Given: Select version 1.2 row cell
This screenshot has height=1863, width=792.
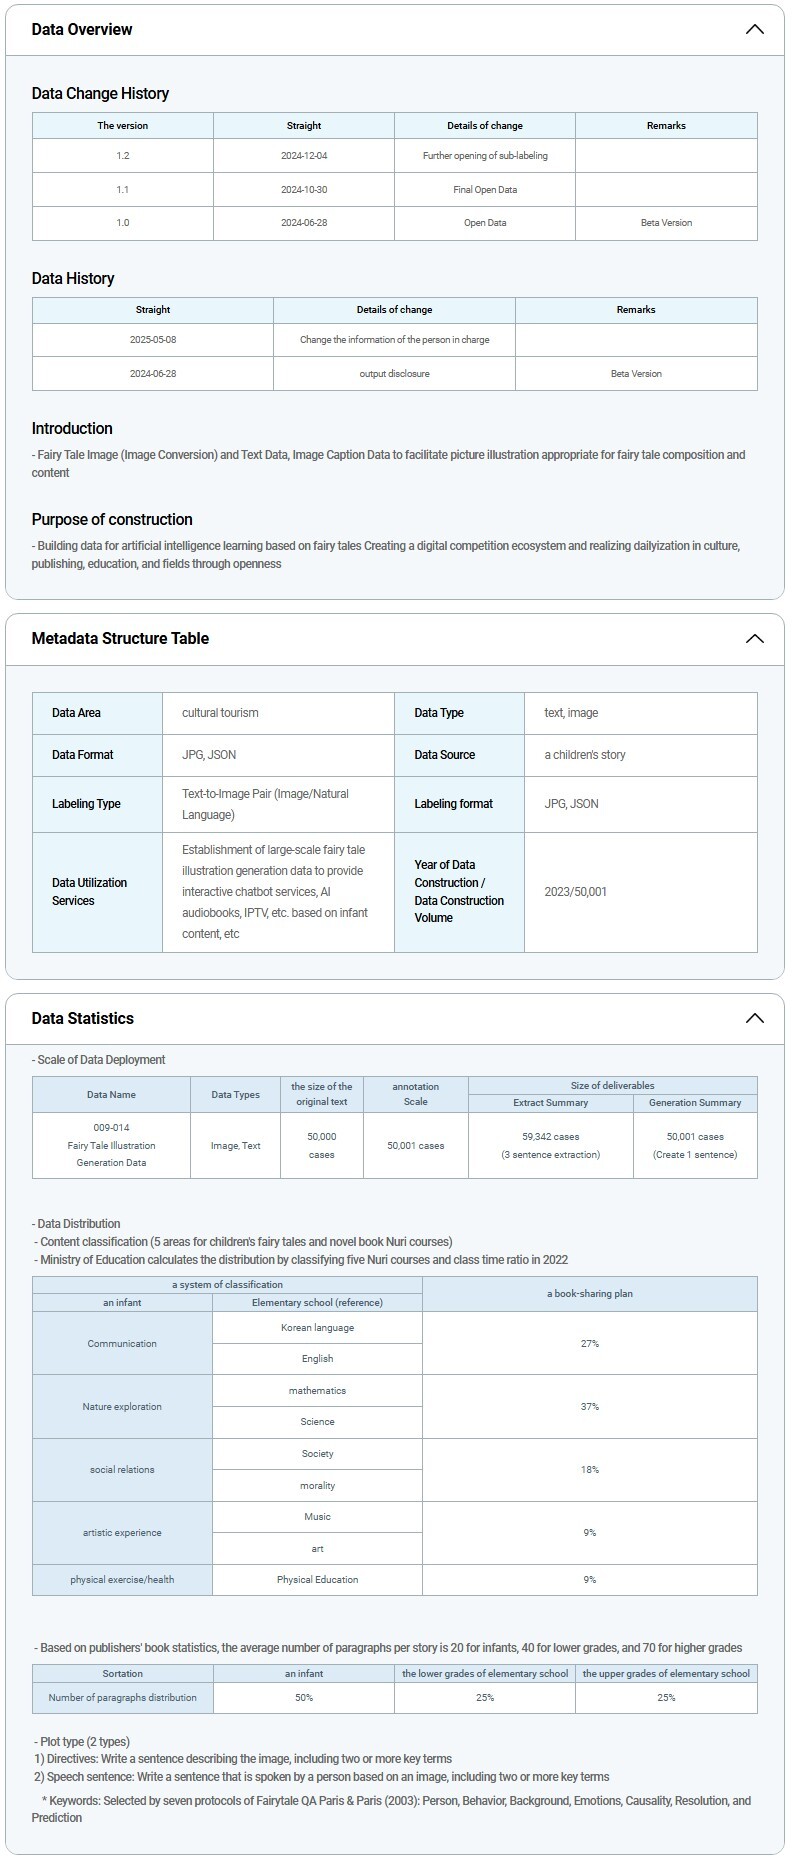Looking at the screenshot, I should coord(122,156).
